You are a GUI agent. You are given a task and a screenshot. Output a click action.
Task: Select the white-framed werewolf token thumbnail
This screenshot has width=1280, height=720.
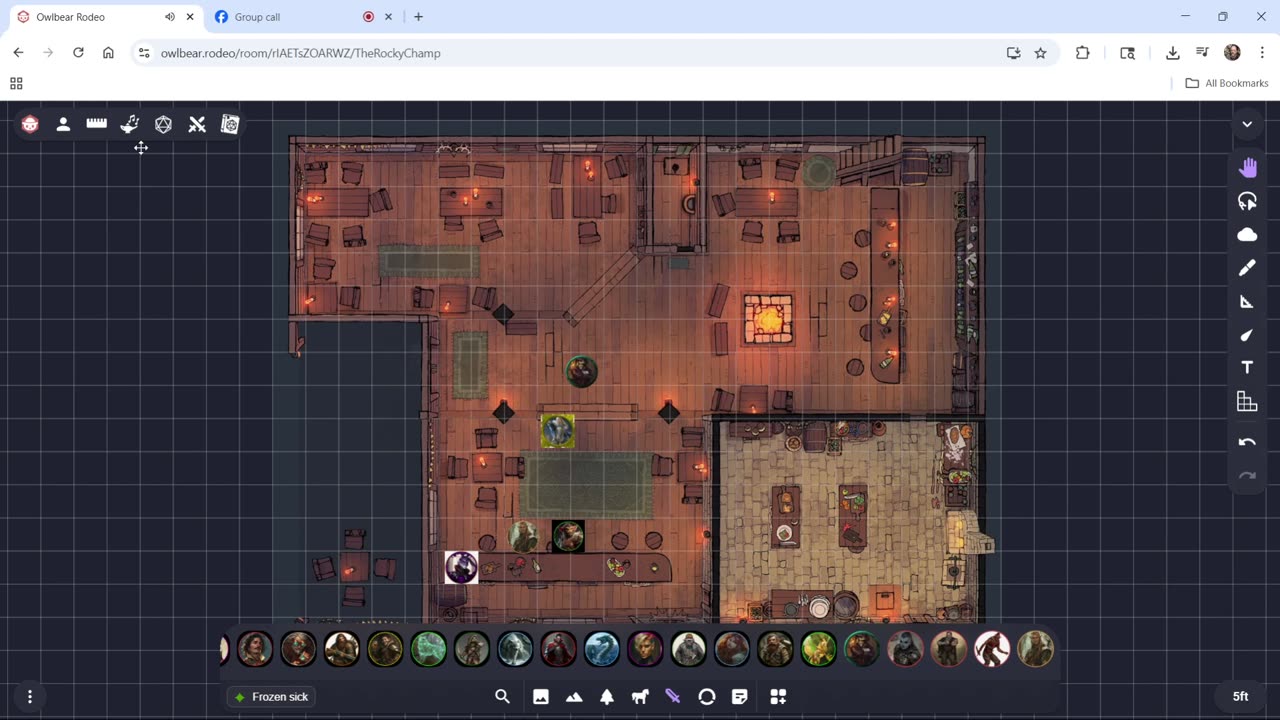(x=992, y=649)
